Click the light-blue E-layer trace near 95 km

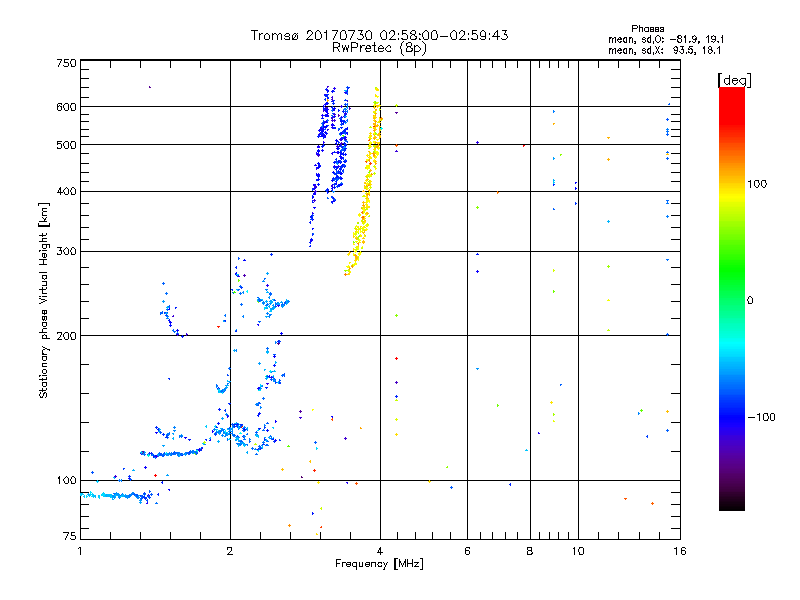[x=117, y=495]
